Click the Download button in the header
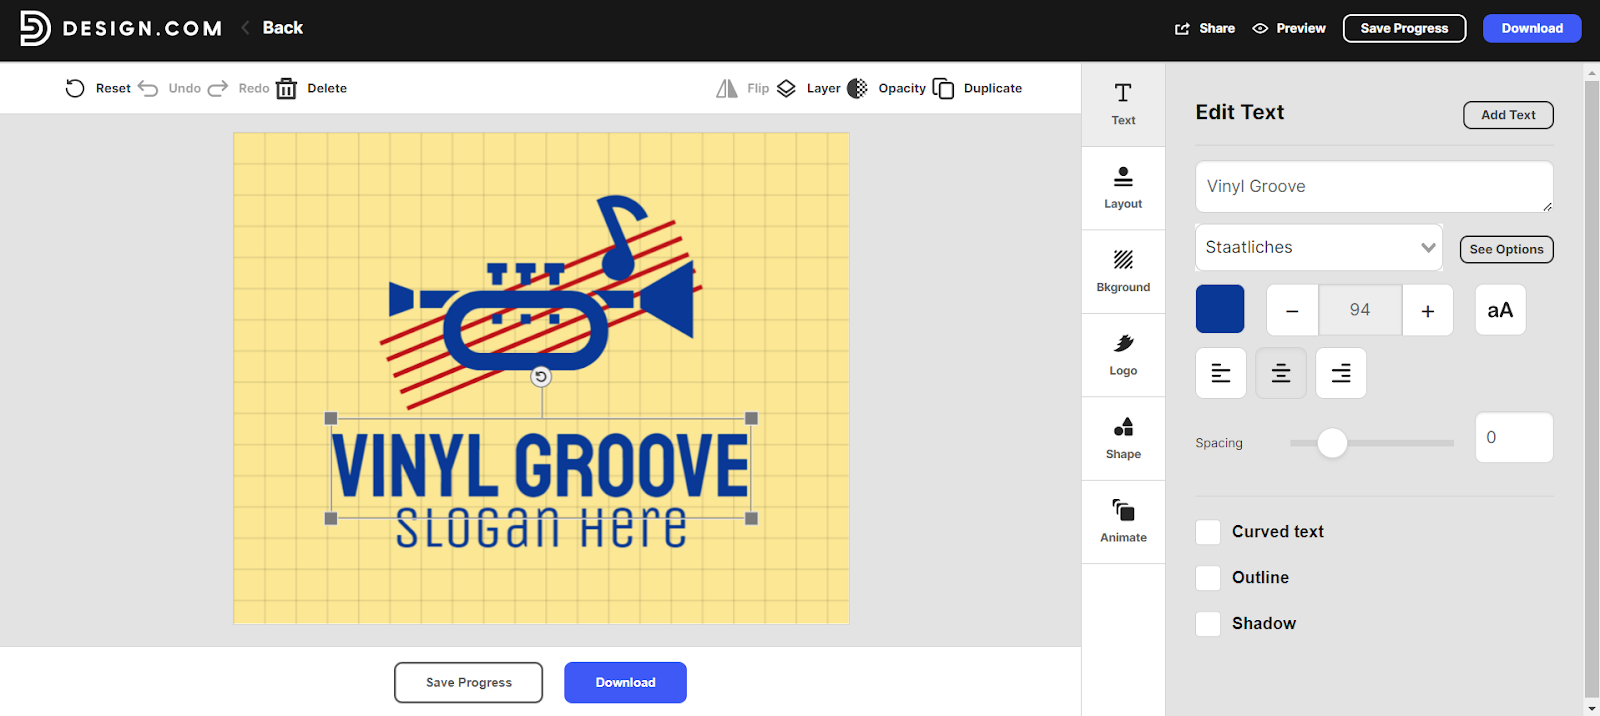 pyautogui.click(x=1532, y=28)
